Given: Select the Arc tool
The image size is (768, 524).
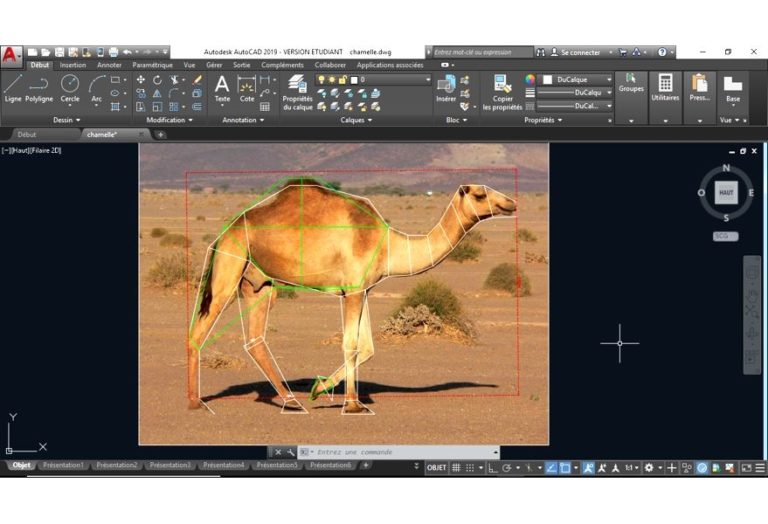Looking at the screenshot, I should [96, 88].
